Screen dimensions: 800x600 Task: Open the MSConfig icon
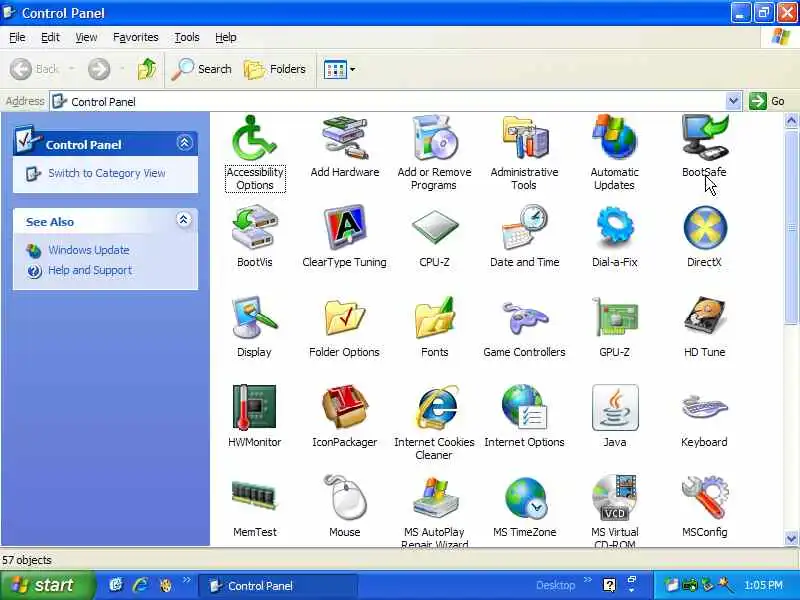pyautogui.click(x=705, y=497)
